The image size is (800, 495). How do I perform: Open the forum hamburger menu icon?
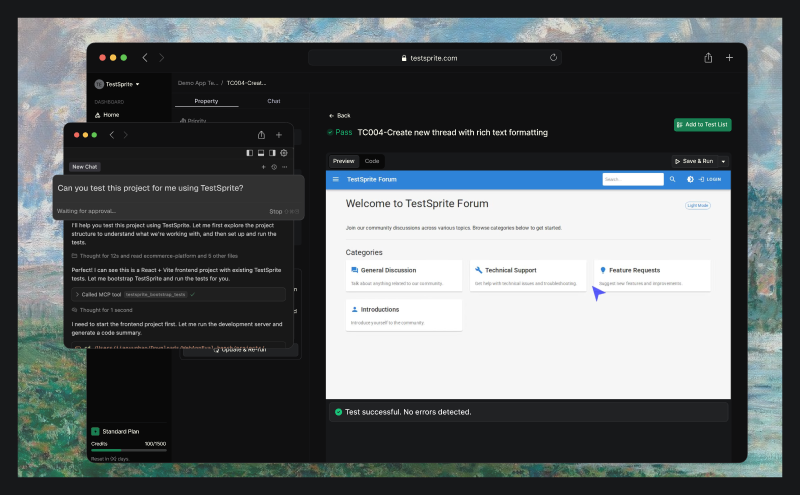click(336, 180)
